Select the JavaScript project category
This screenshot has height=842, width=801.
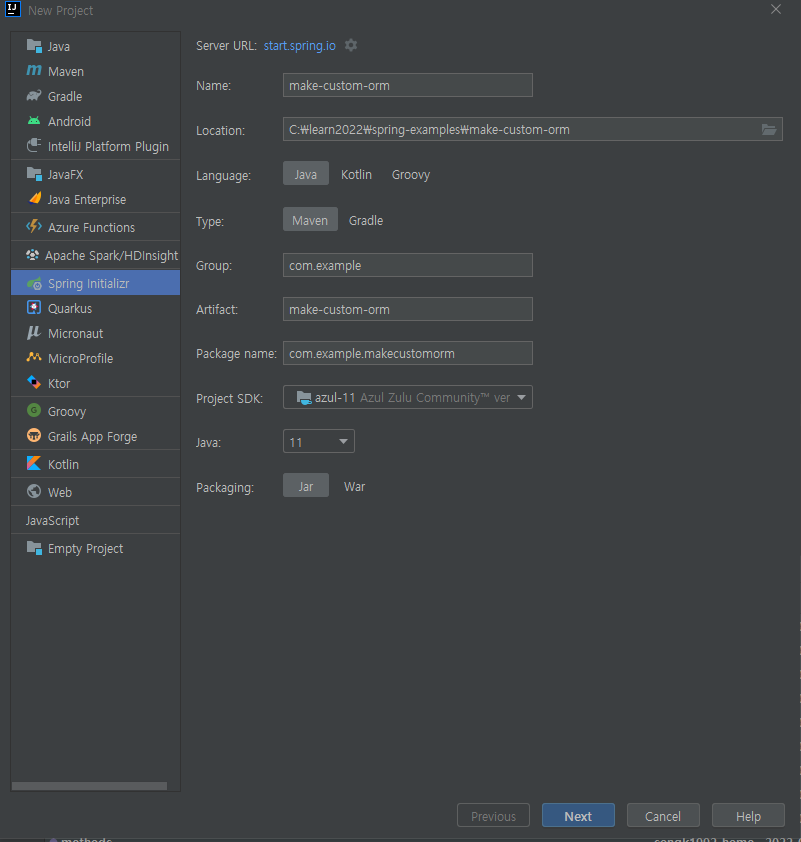(x=53, y=520)
